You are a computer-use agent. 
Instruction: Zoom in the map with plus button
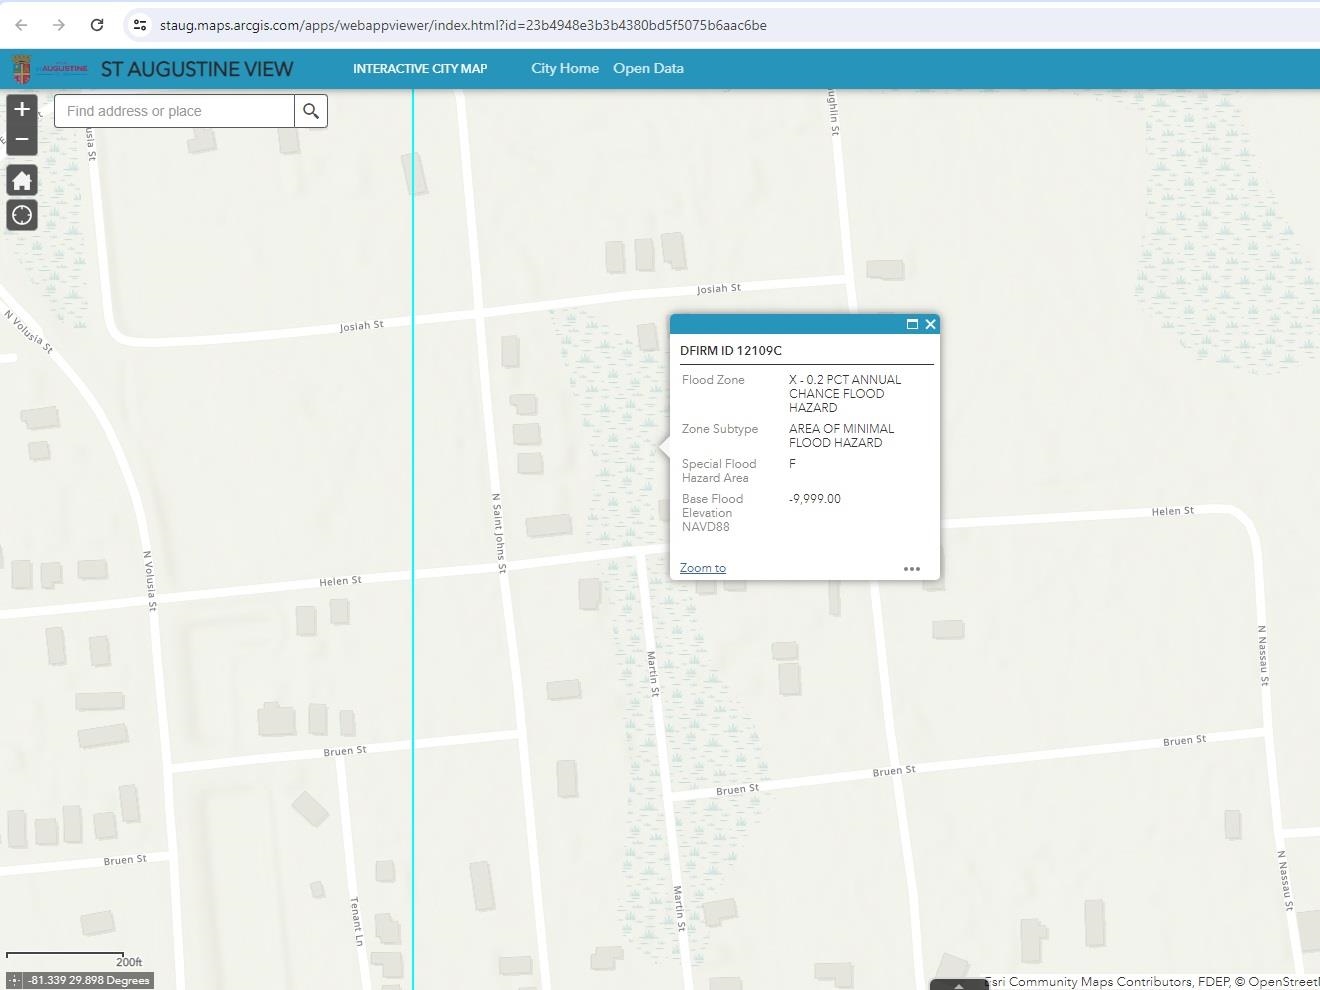coord(22,109)
